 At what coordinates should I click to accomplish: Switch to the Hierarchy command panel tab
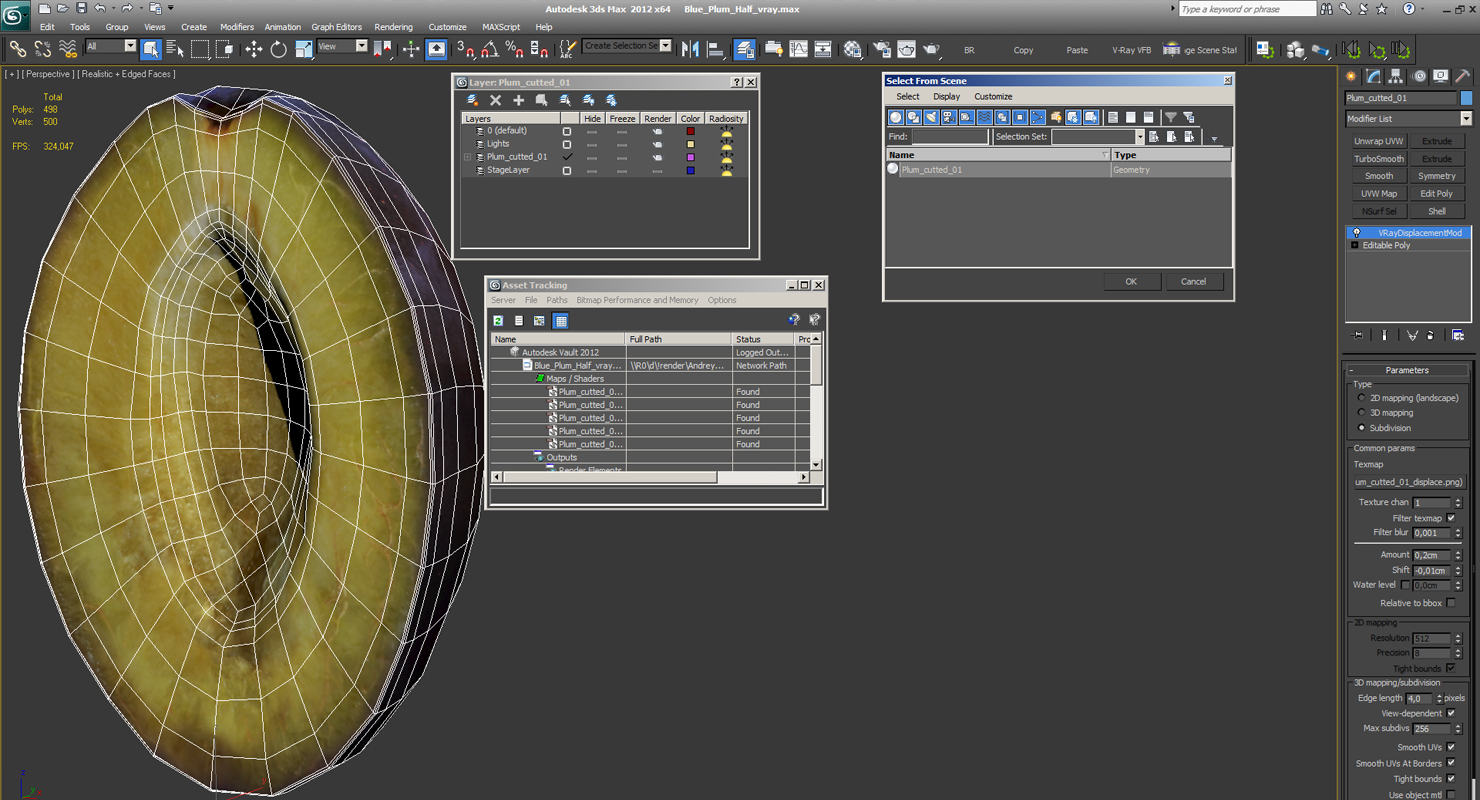(1397, 76)
